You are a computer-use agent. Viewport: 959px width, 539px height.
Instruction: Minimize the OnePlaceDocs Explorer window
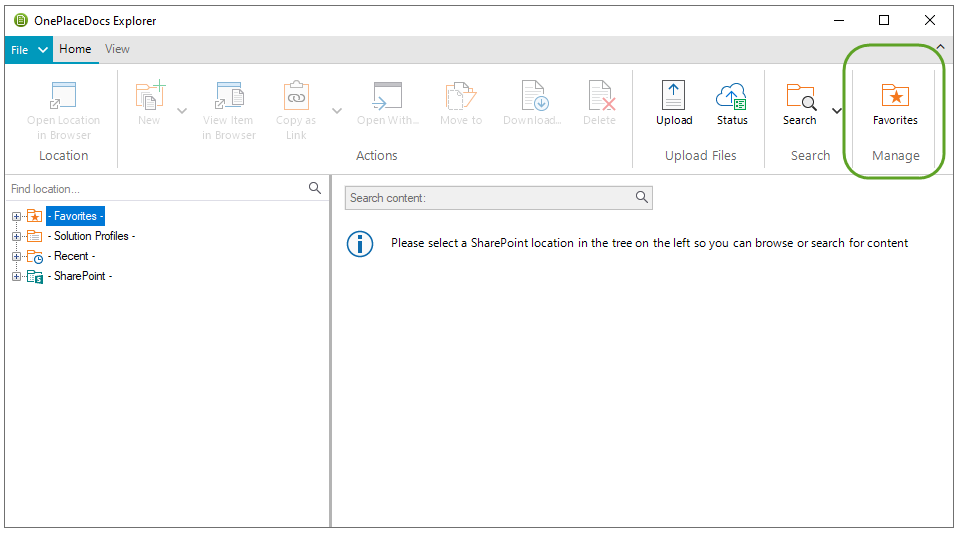pos(839,20)
